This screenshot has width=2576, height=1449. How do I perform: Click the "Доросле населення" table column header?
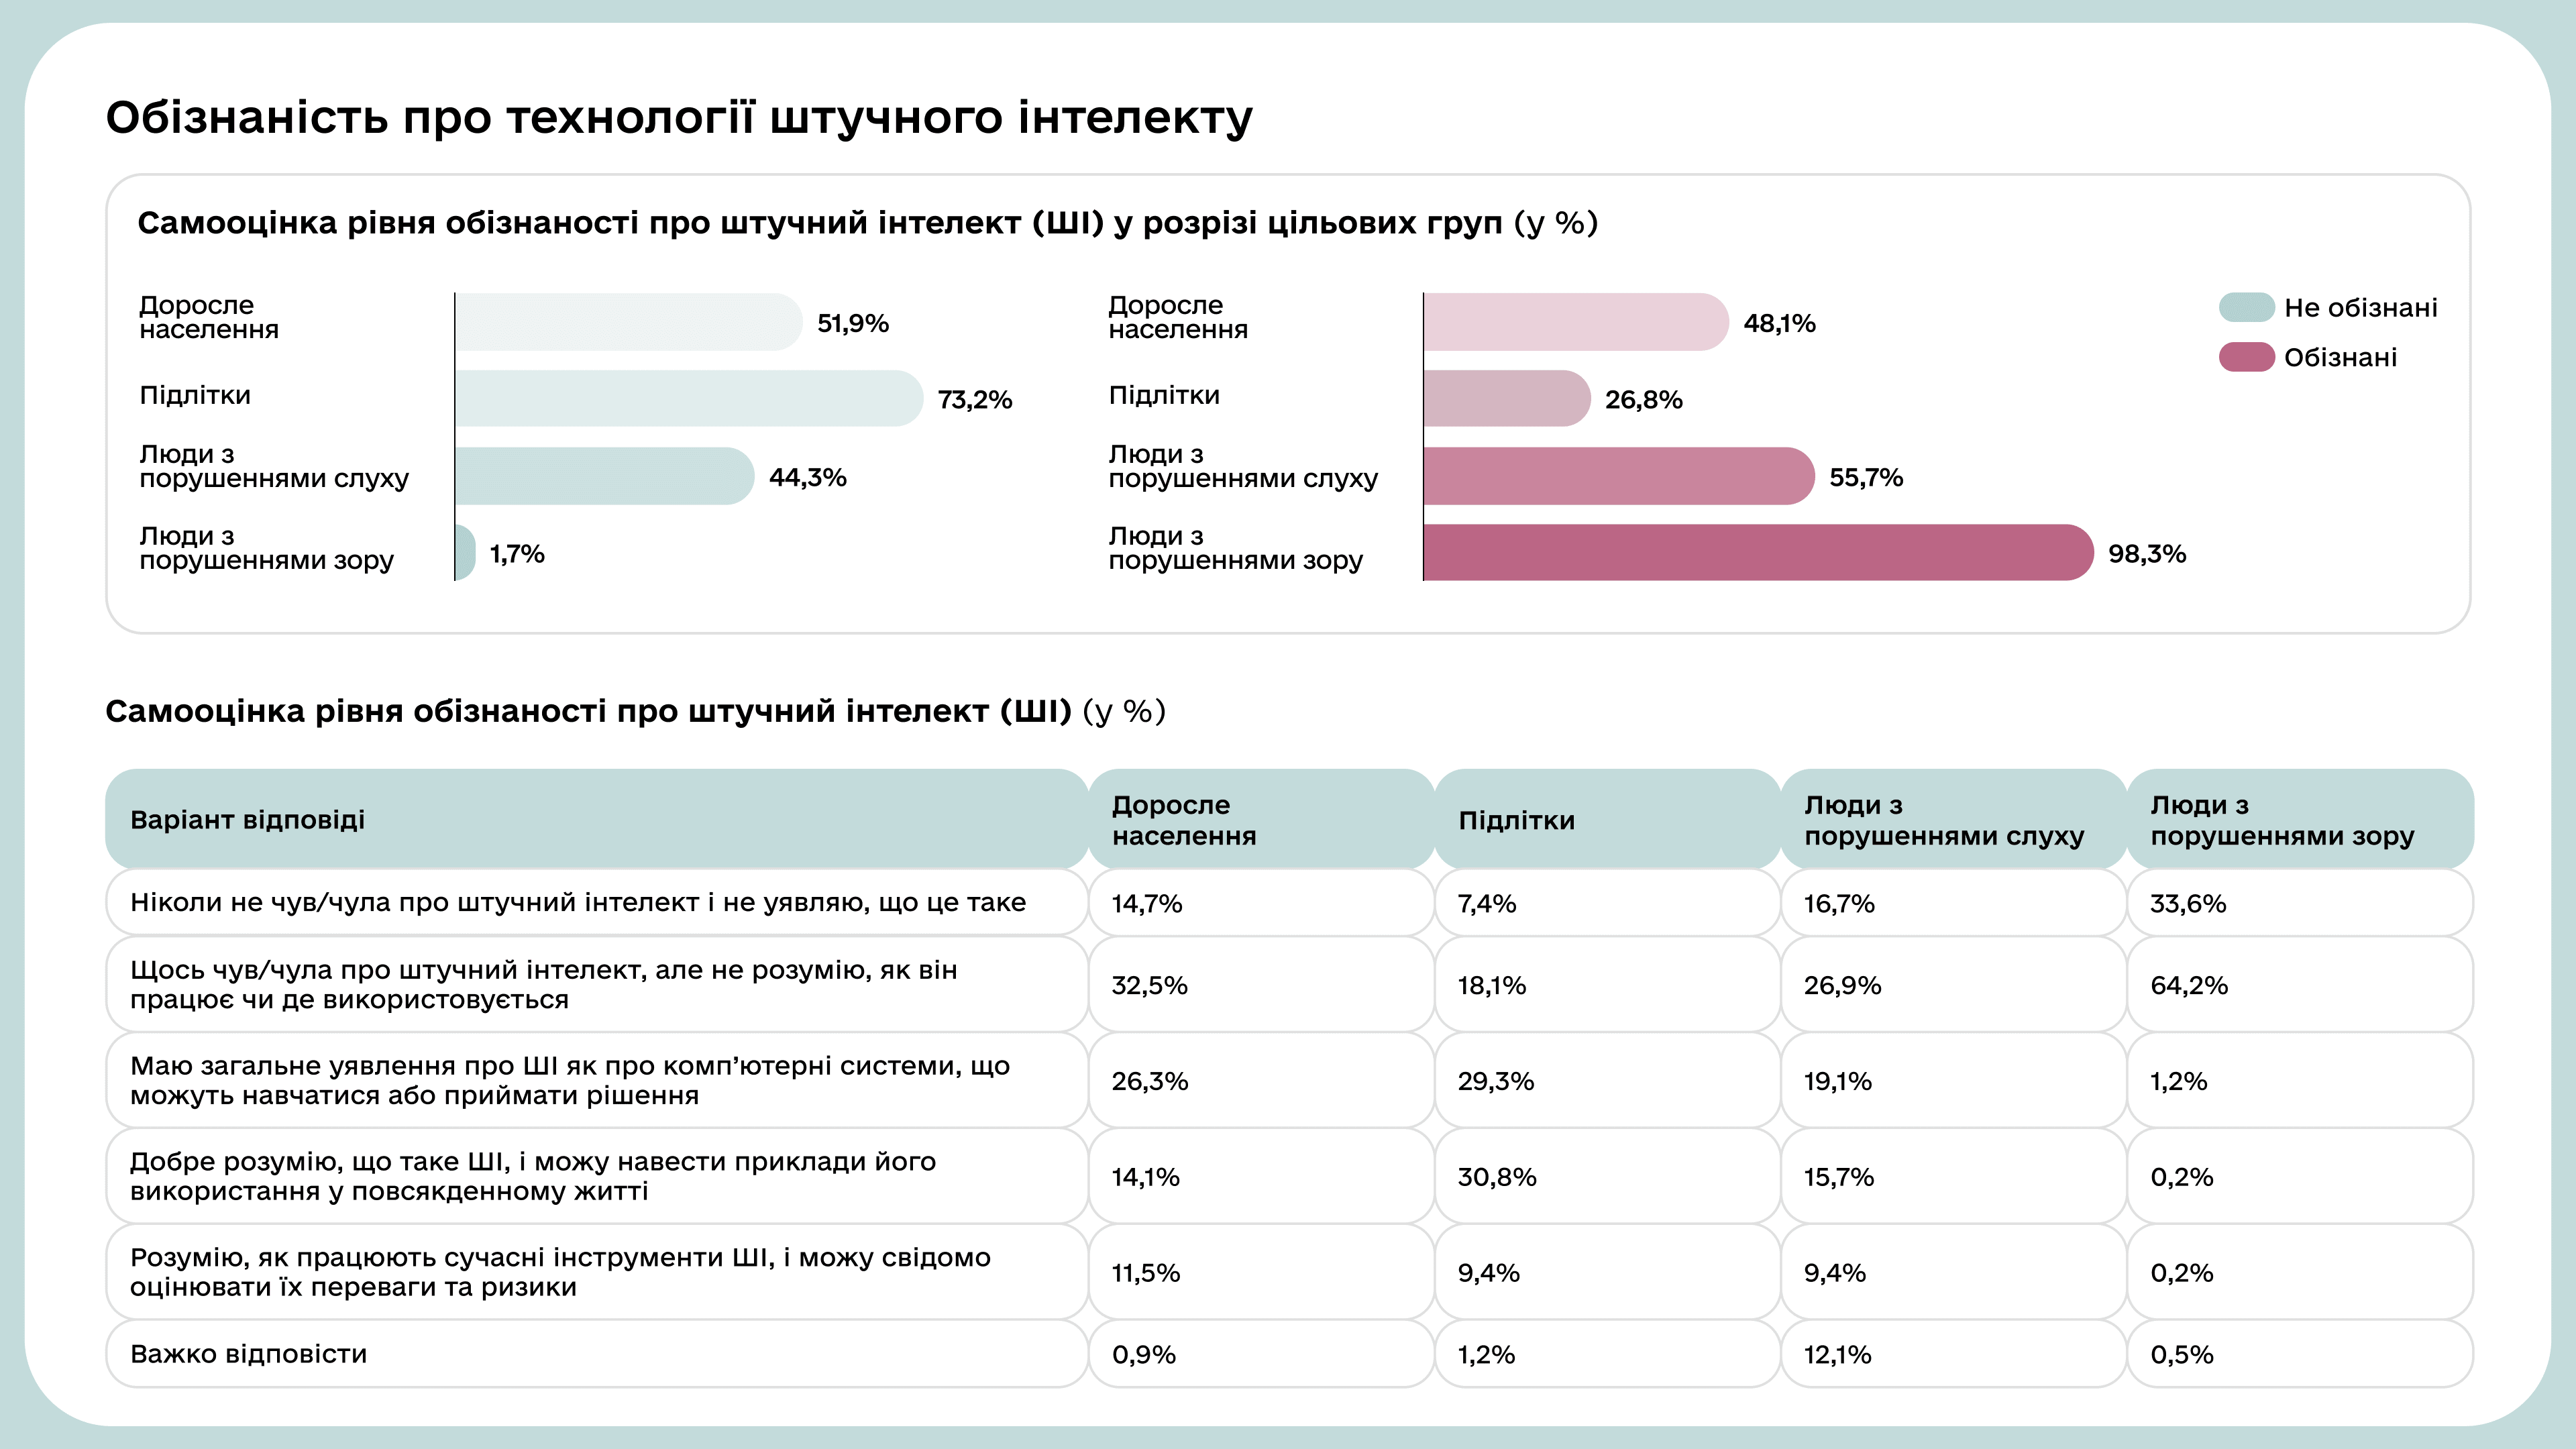[1184, 820]
